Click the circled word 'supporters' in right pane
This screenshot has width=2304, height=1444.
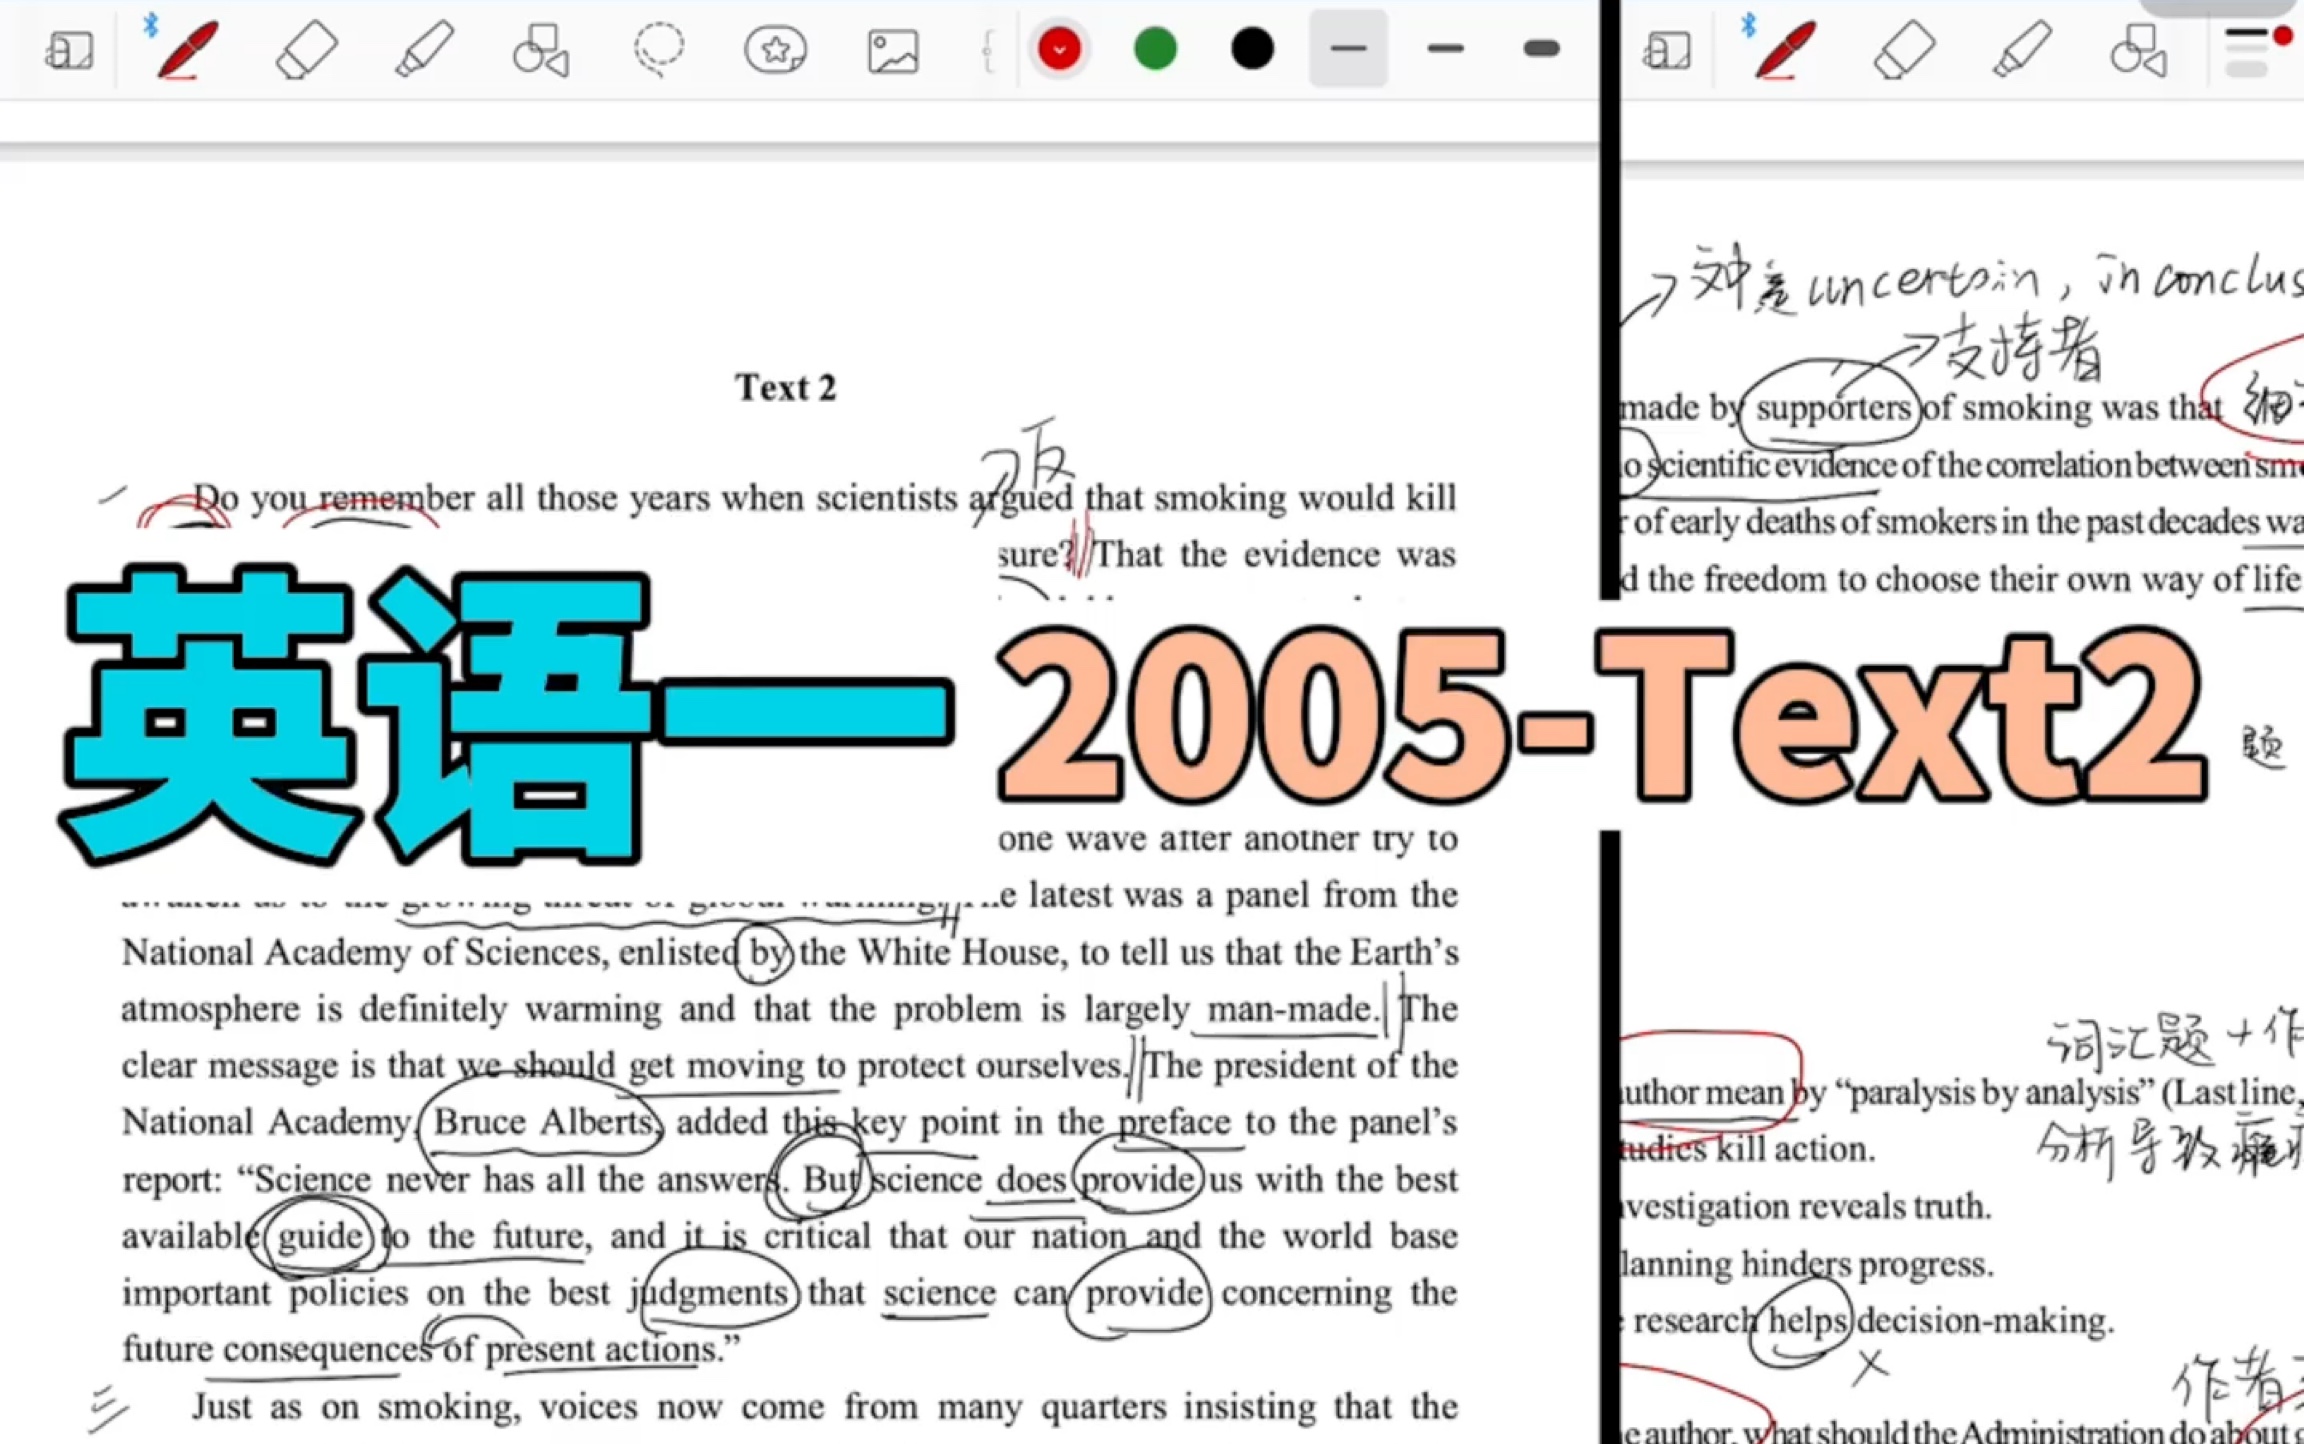pyautogui.click(x=1833, y=408)
